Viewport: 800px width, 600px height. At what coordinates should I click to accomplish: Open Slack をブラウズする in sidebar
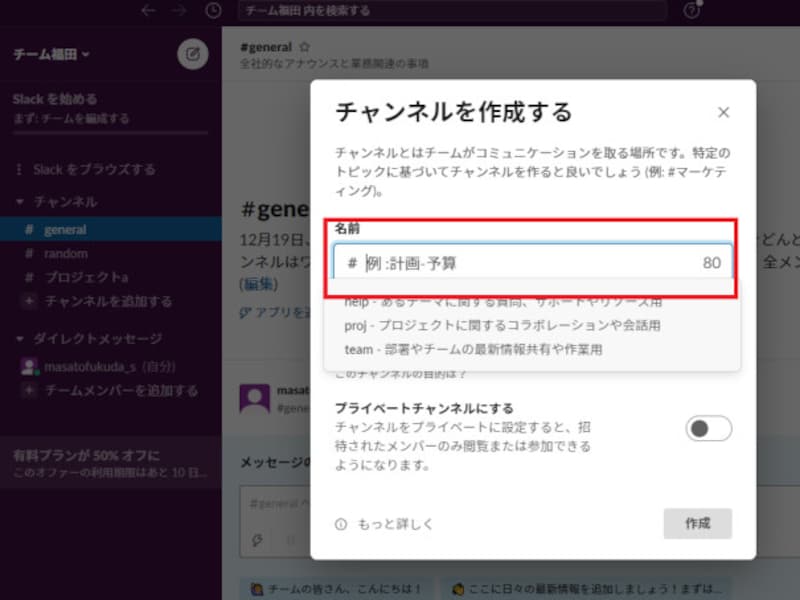pyautogui.click(x=94, y=169)
